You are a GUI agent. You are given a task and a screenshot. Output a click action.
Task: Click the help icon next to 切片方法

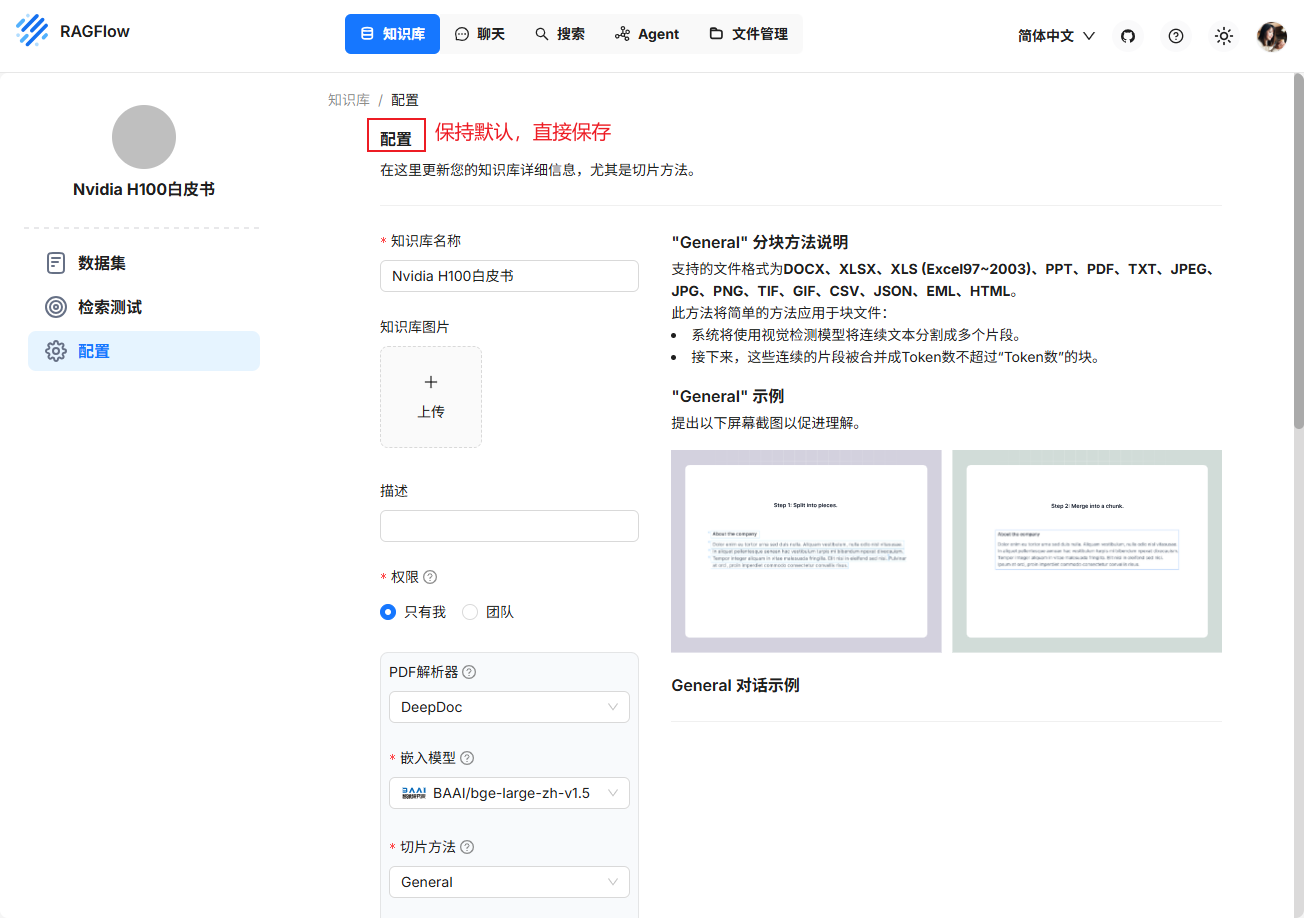(x=467, y=847)
